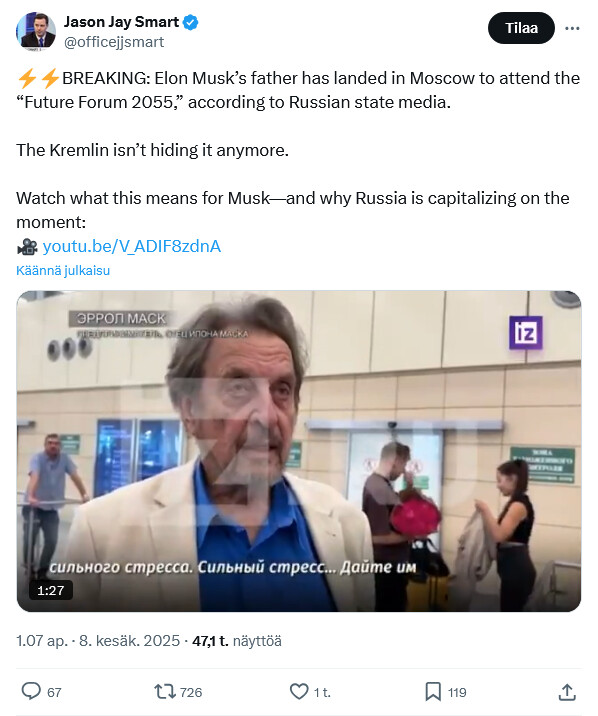The height and width of the screenshot is (716, 598).
Task: Click the reply speech bubble icon
Action: coord(31,691)
